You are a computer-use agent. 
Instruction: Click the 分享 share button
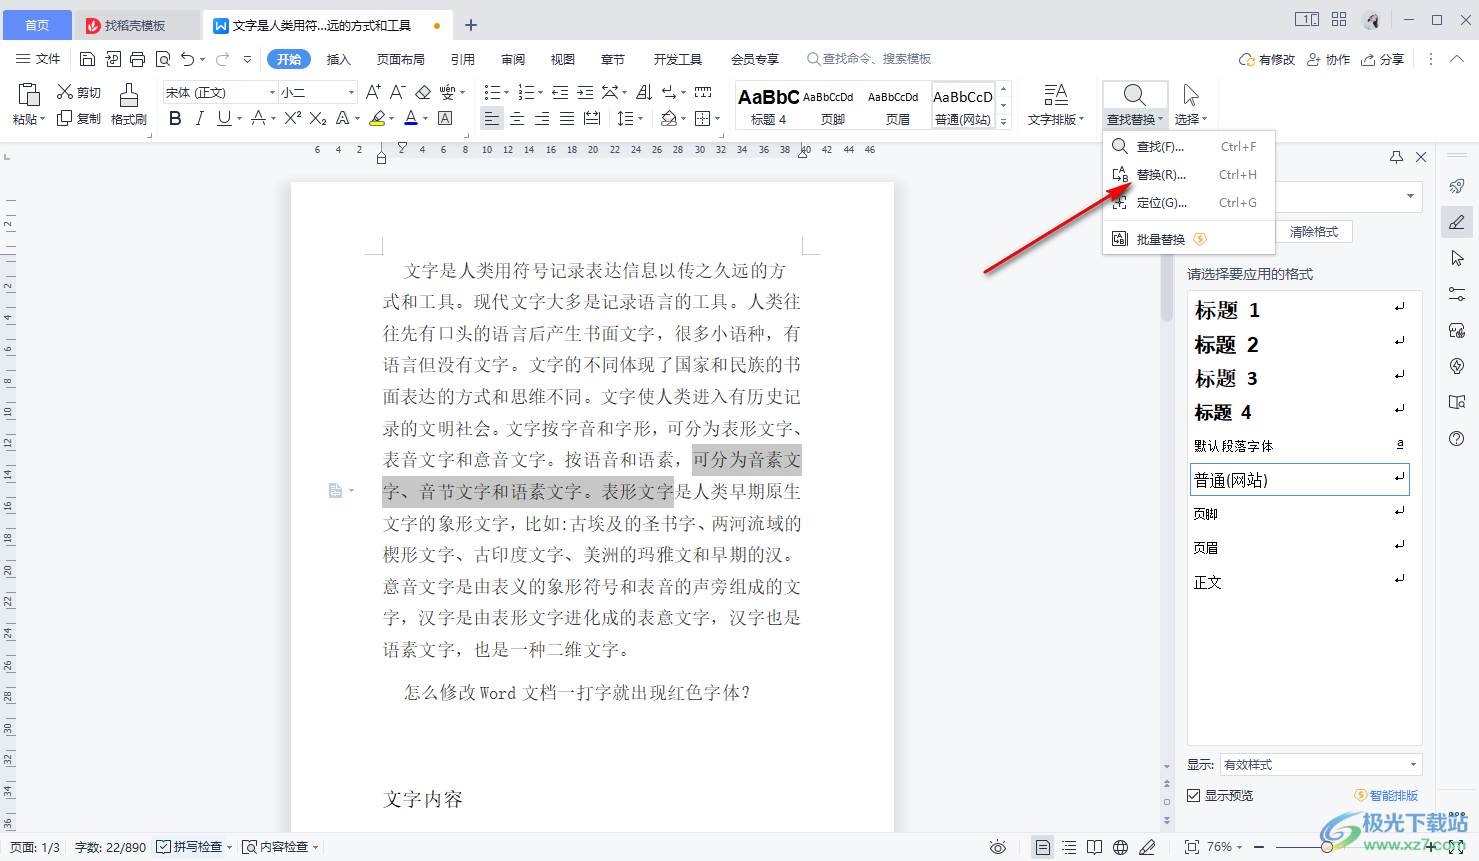pyautogui.click(x=1383, y=59)
